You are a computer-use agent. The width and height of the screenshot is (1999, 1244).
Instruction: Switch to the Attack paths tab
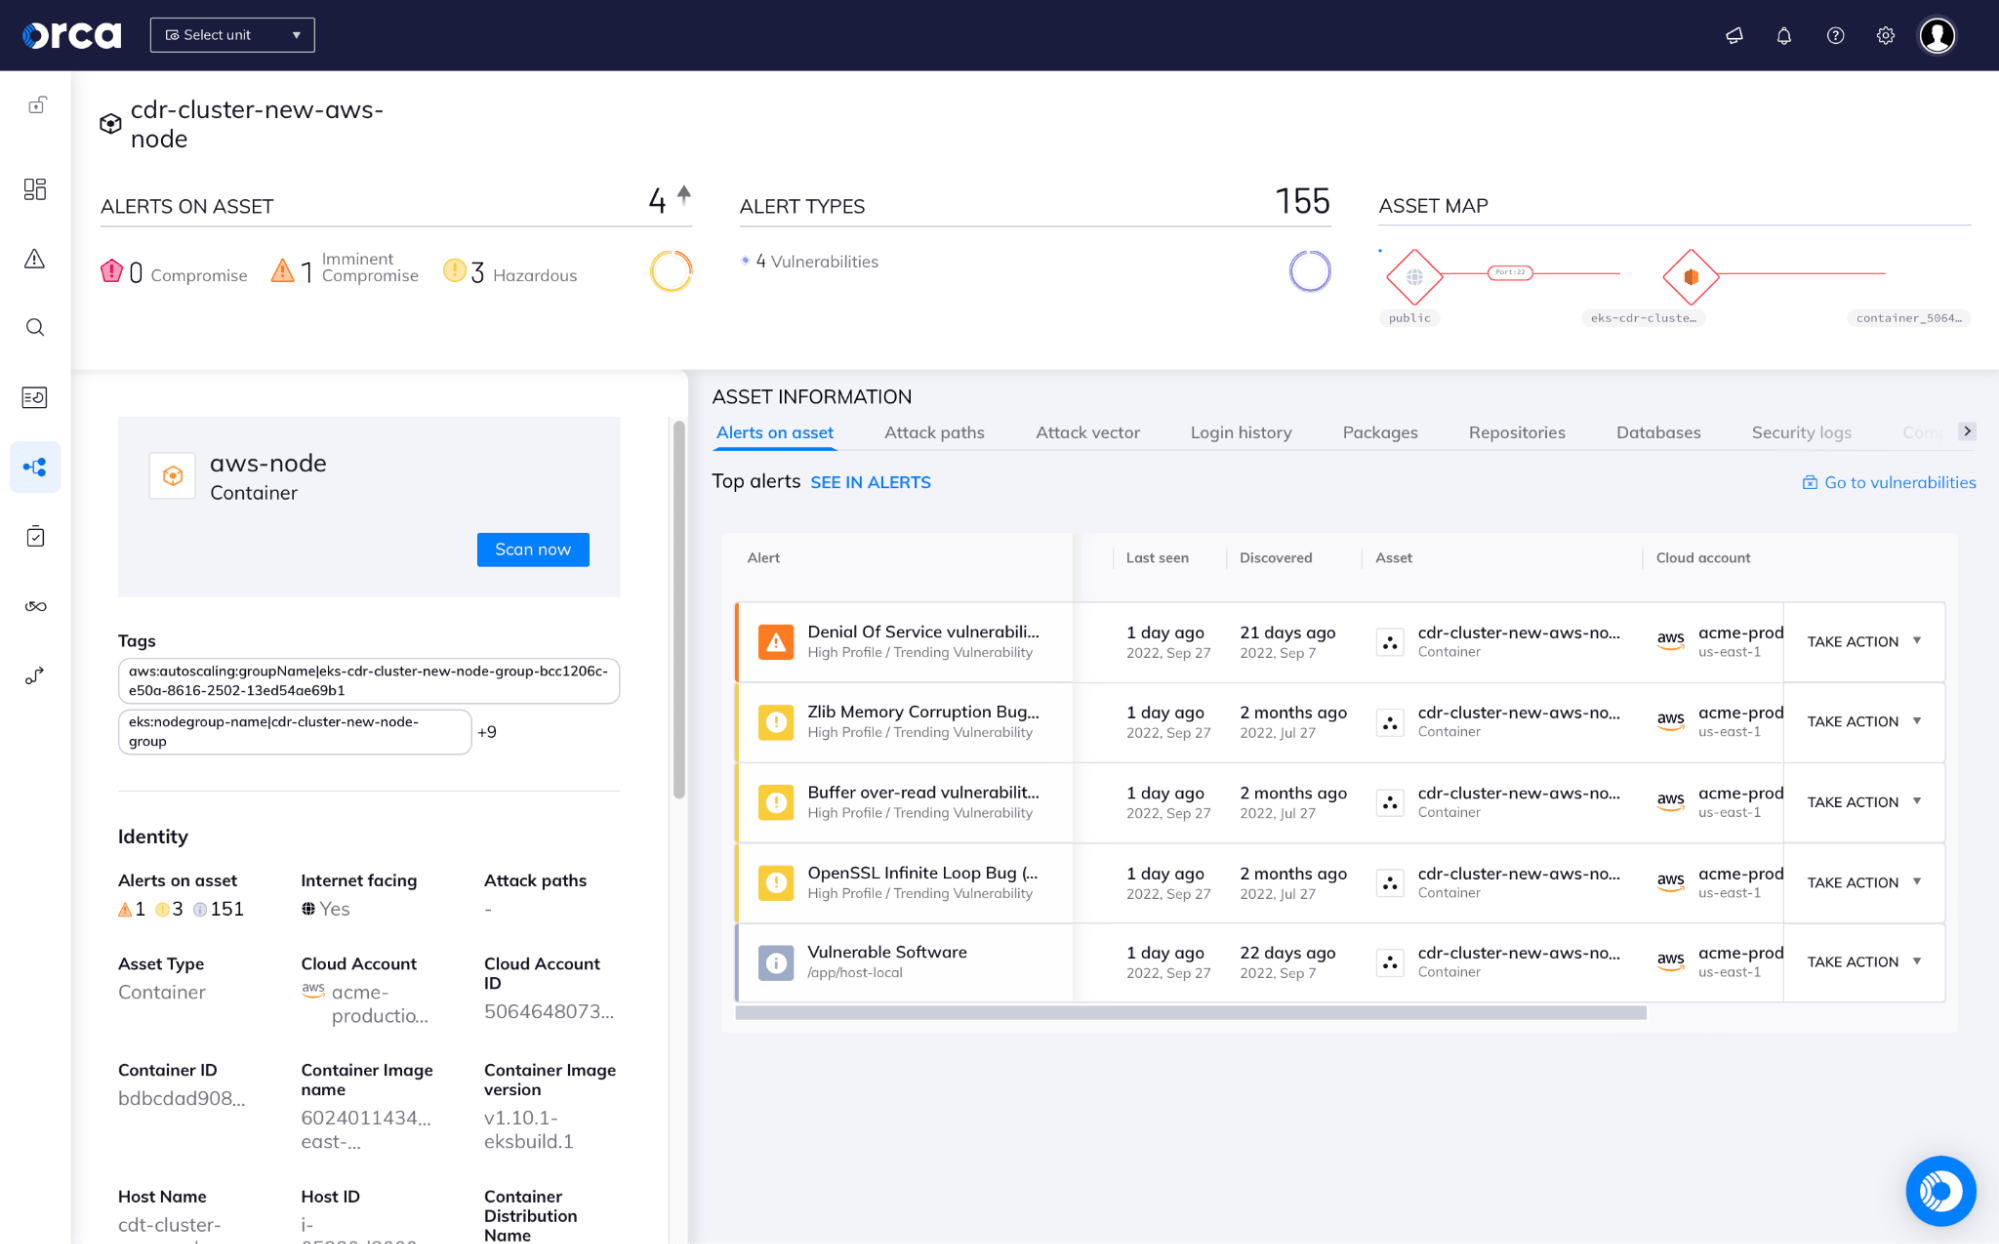click(x=933, y=432)
